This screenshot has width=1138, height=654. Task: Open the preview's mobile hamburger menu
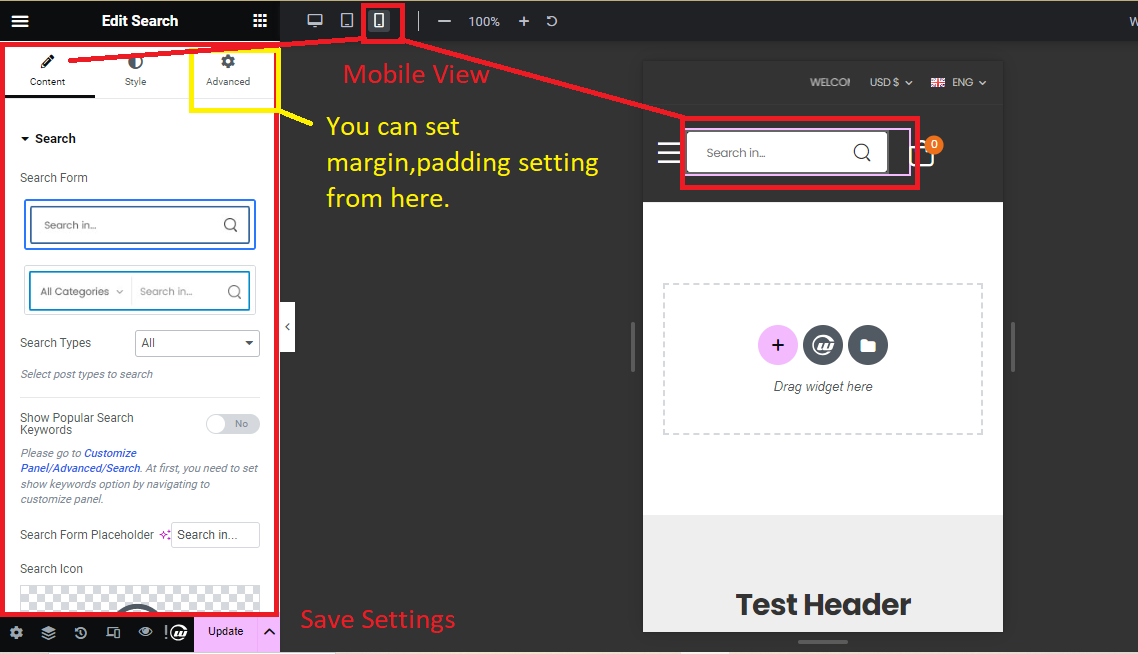[x=668, y=152]
